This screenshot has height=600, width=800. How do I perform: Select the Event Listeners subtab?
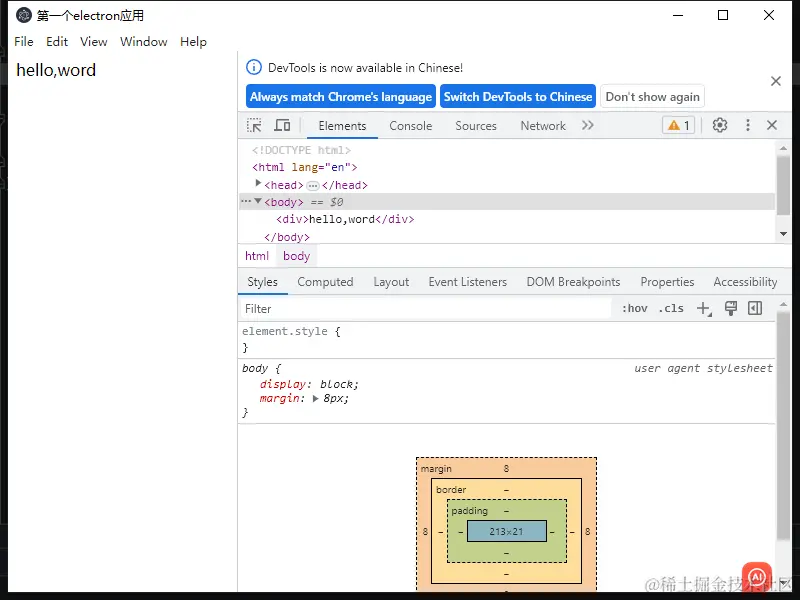[467, 282]
